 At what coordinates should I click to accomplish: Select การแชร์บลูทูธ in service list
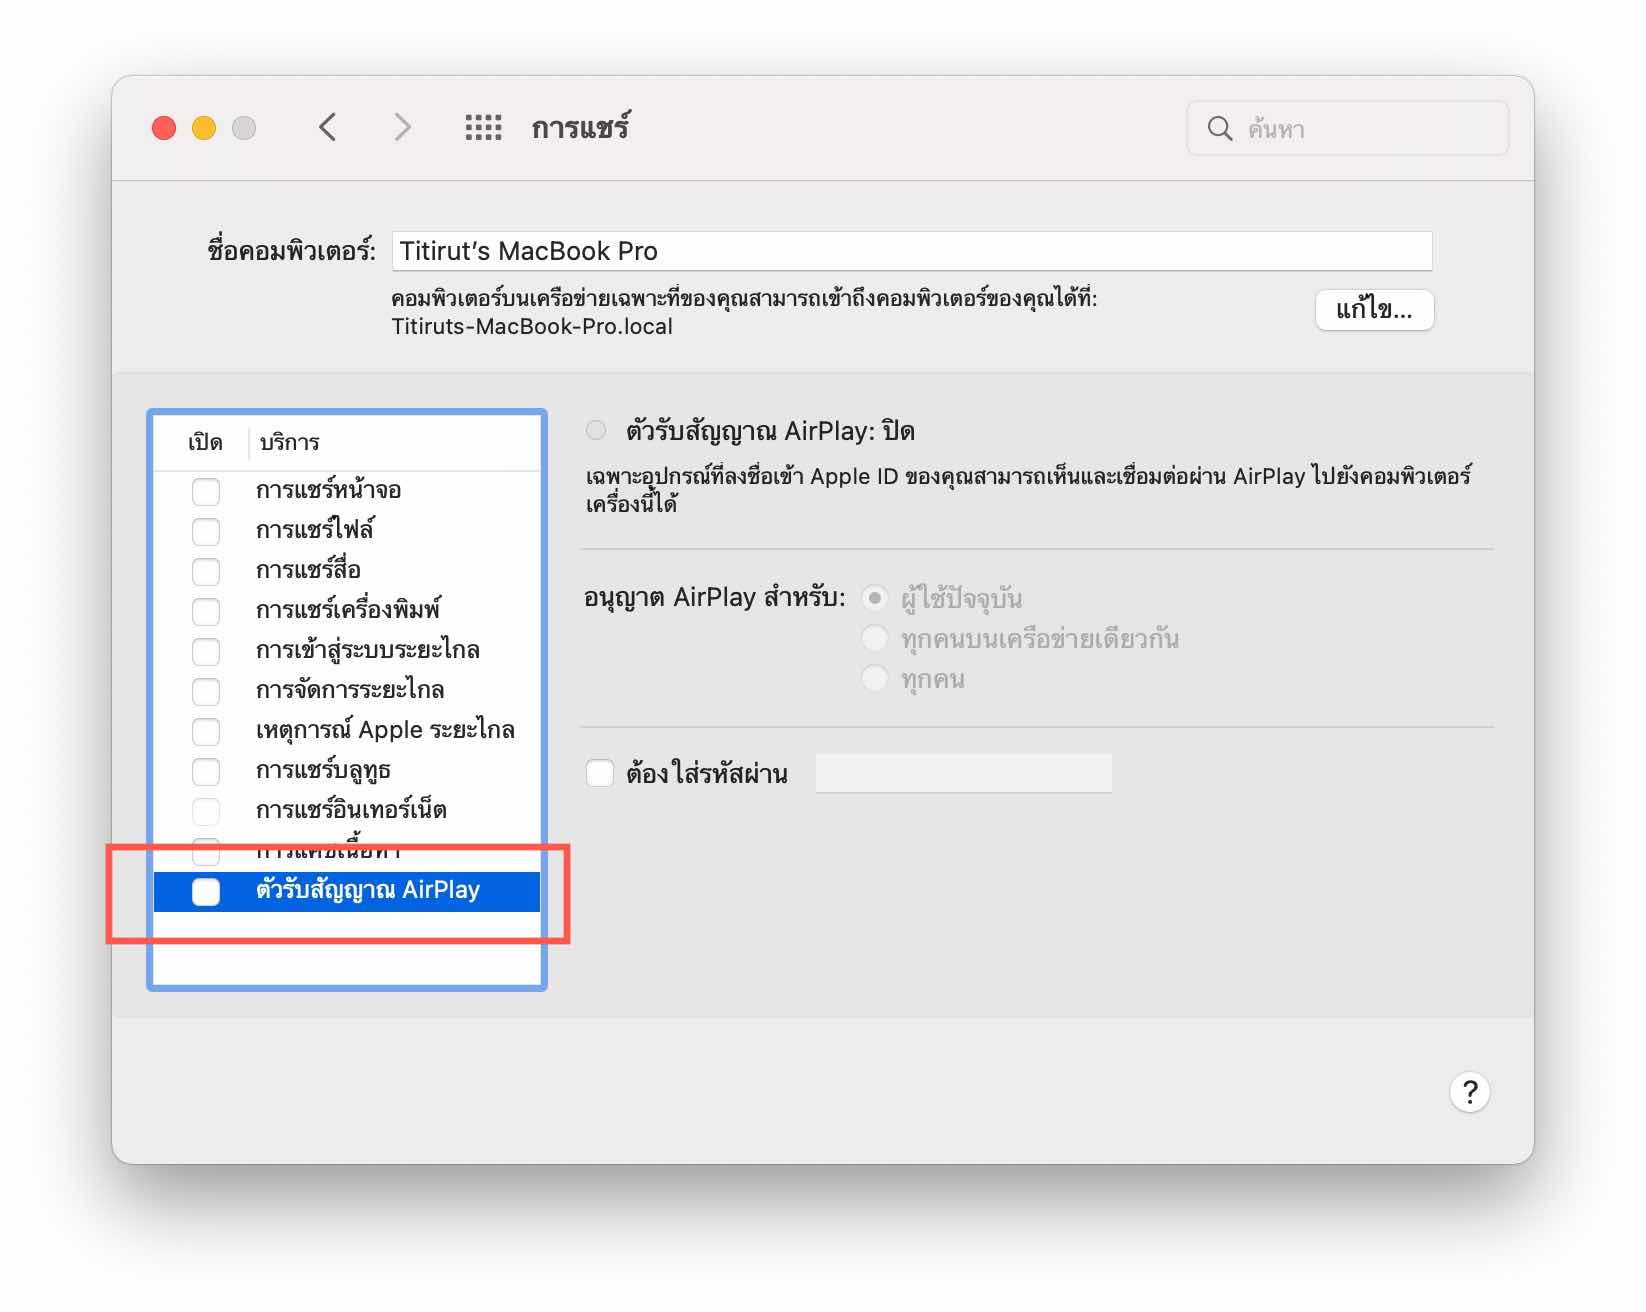(323, 770)
